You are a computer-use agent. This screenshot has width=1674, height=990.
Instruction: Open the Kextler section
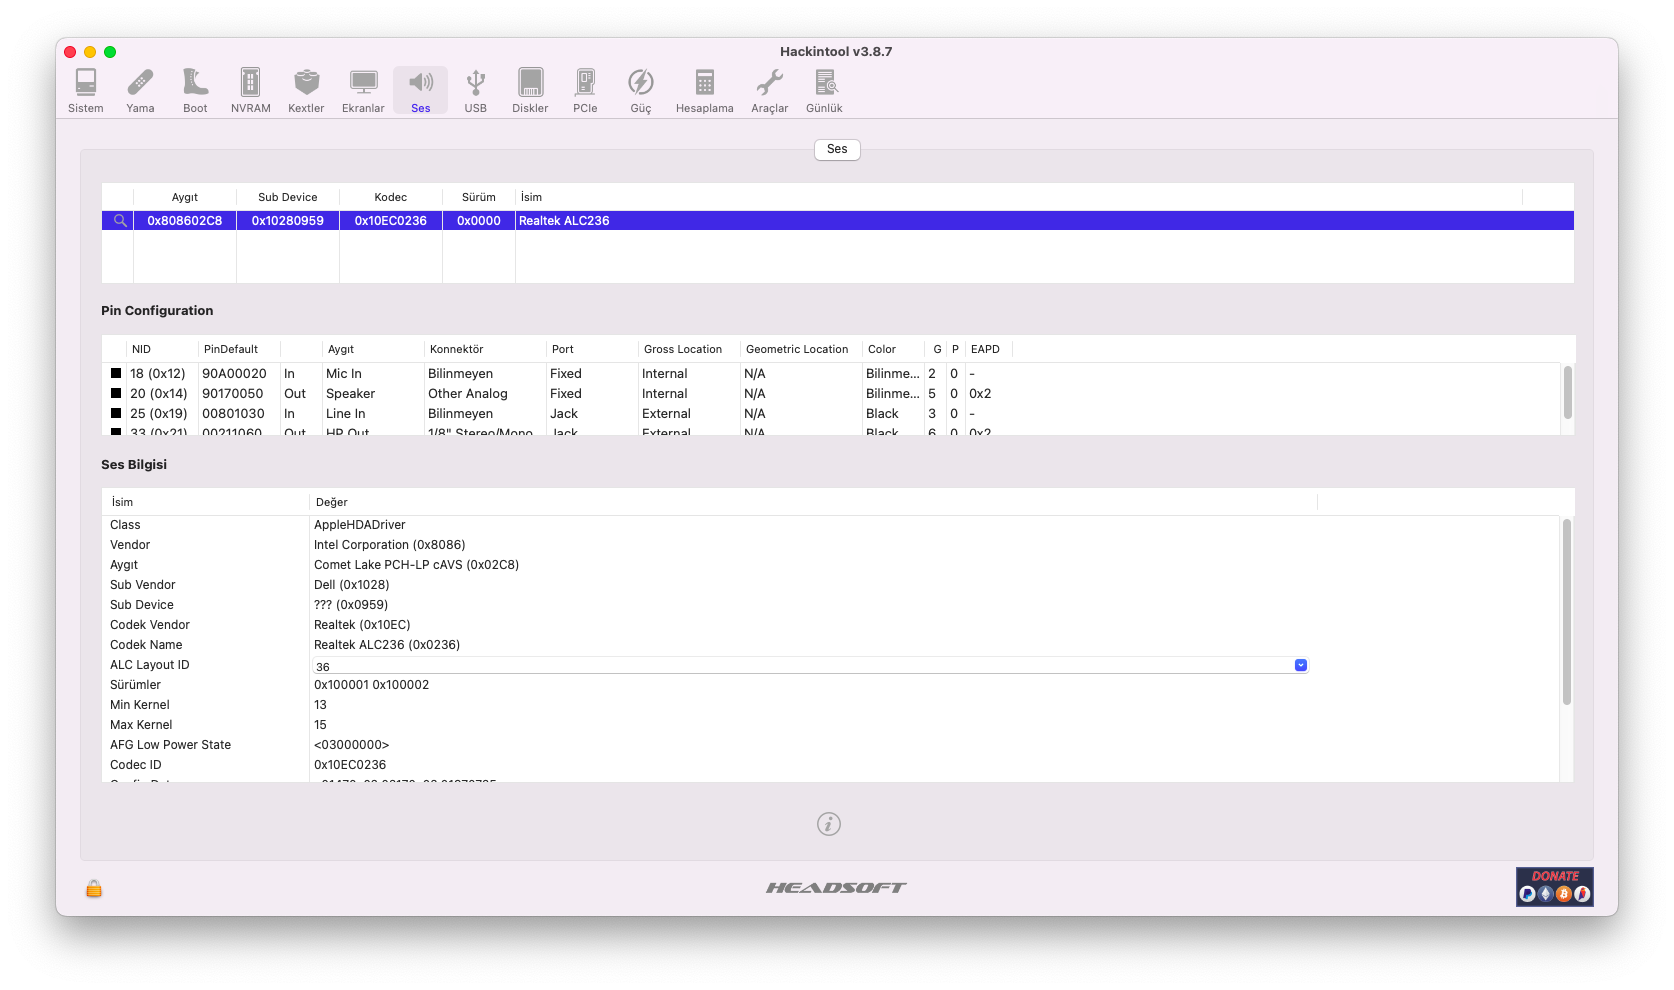coord(306,90)
